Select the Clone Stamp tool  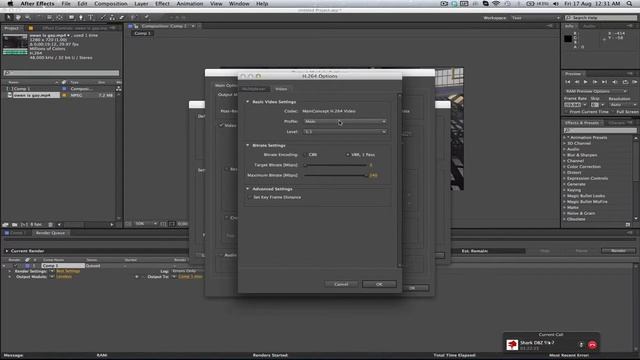(x=112, y=18)
